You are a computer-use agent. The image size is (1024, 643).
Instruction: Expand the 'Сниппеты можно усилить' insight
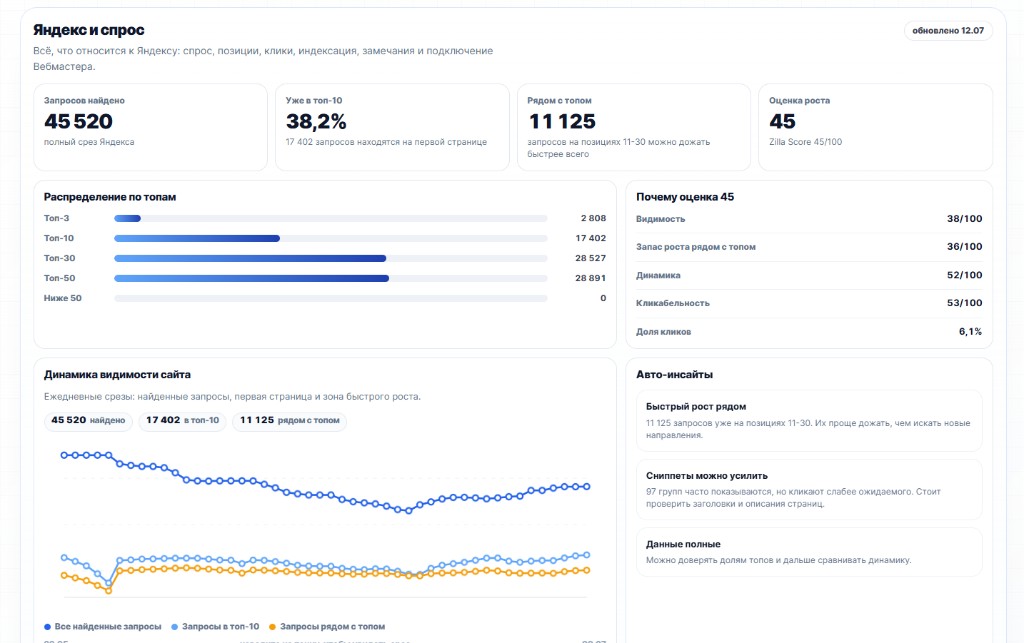(x=808, y=490)
